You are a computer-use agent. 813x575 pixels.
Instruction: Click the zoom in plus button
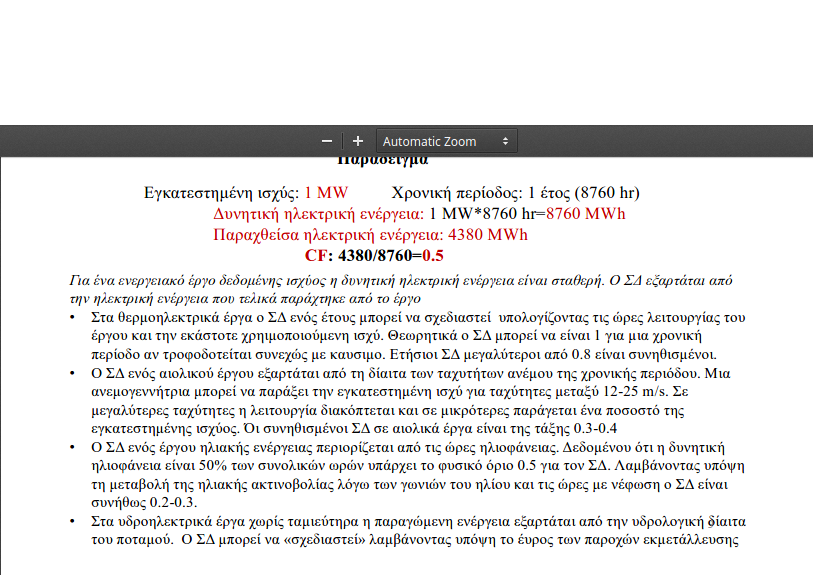[x=358, y=141]
